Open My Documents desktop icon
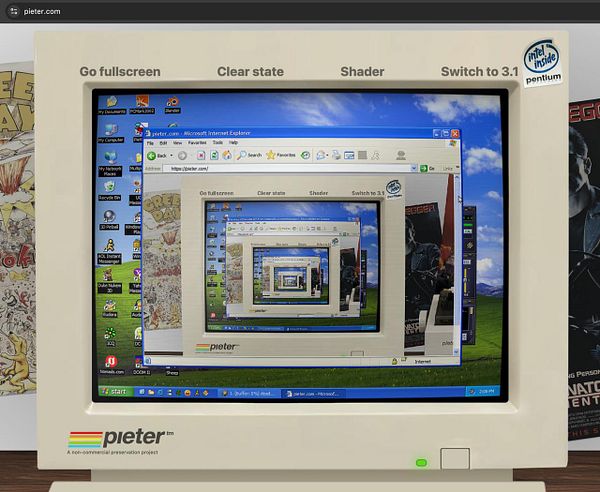This screenshot has width=600, height=492. (x=112, y=105)
